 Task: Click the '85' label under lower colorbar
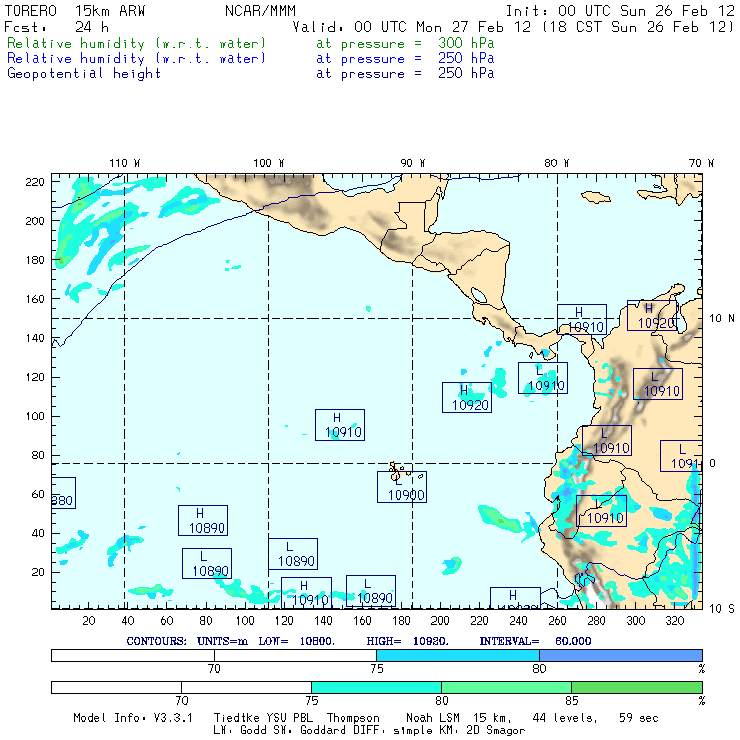[572, 700]
